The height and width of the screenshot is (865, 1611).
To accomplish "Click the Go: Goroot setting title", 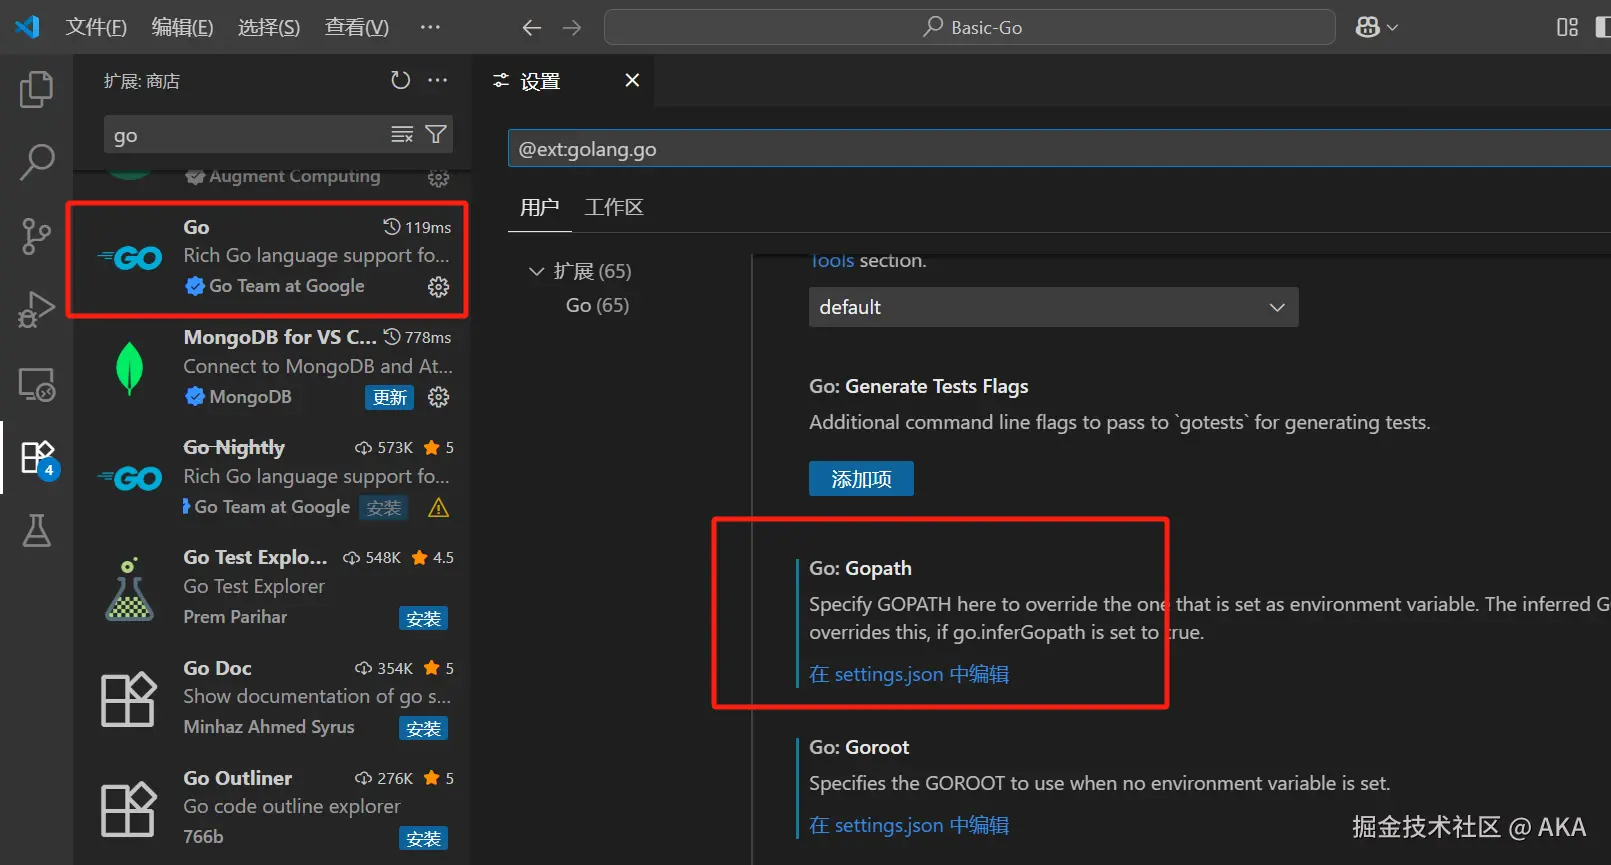I will [x=859, y=747].
